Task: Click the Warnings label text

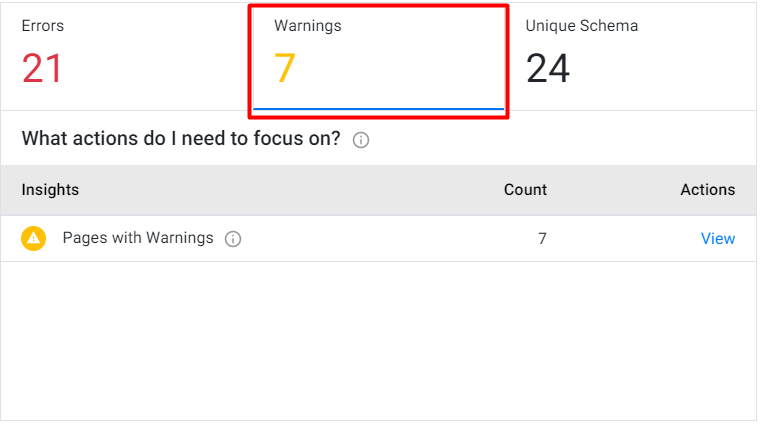Action: pyautogui.click(x=307, y=26)
